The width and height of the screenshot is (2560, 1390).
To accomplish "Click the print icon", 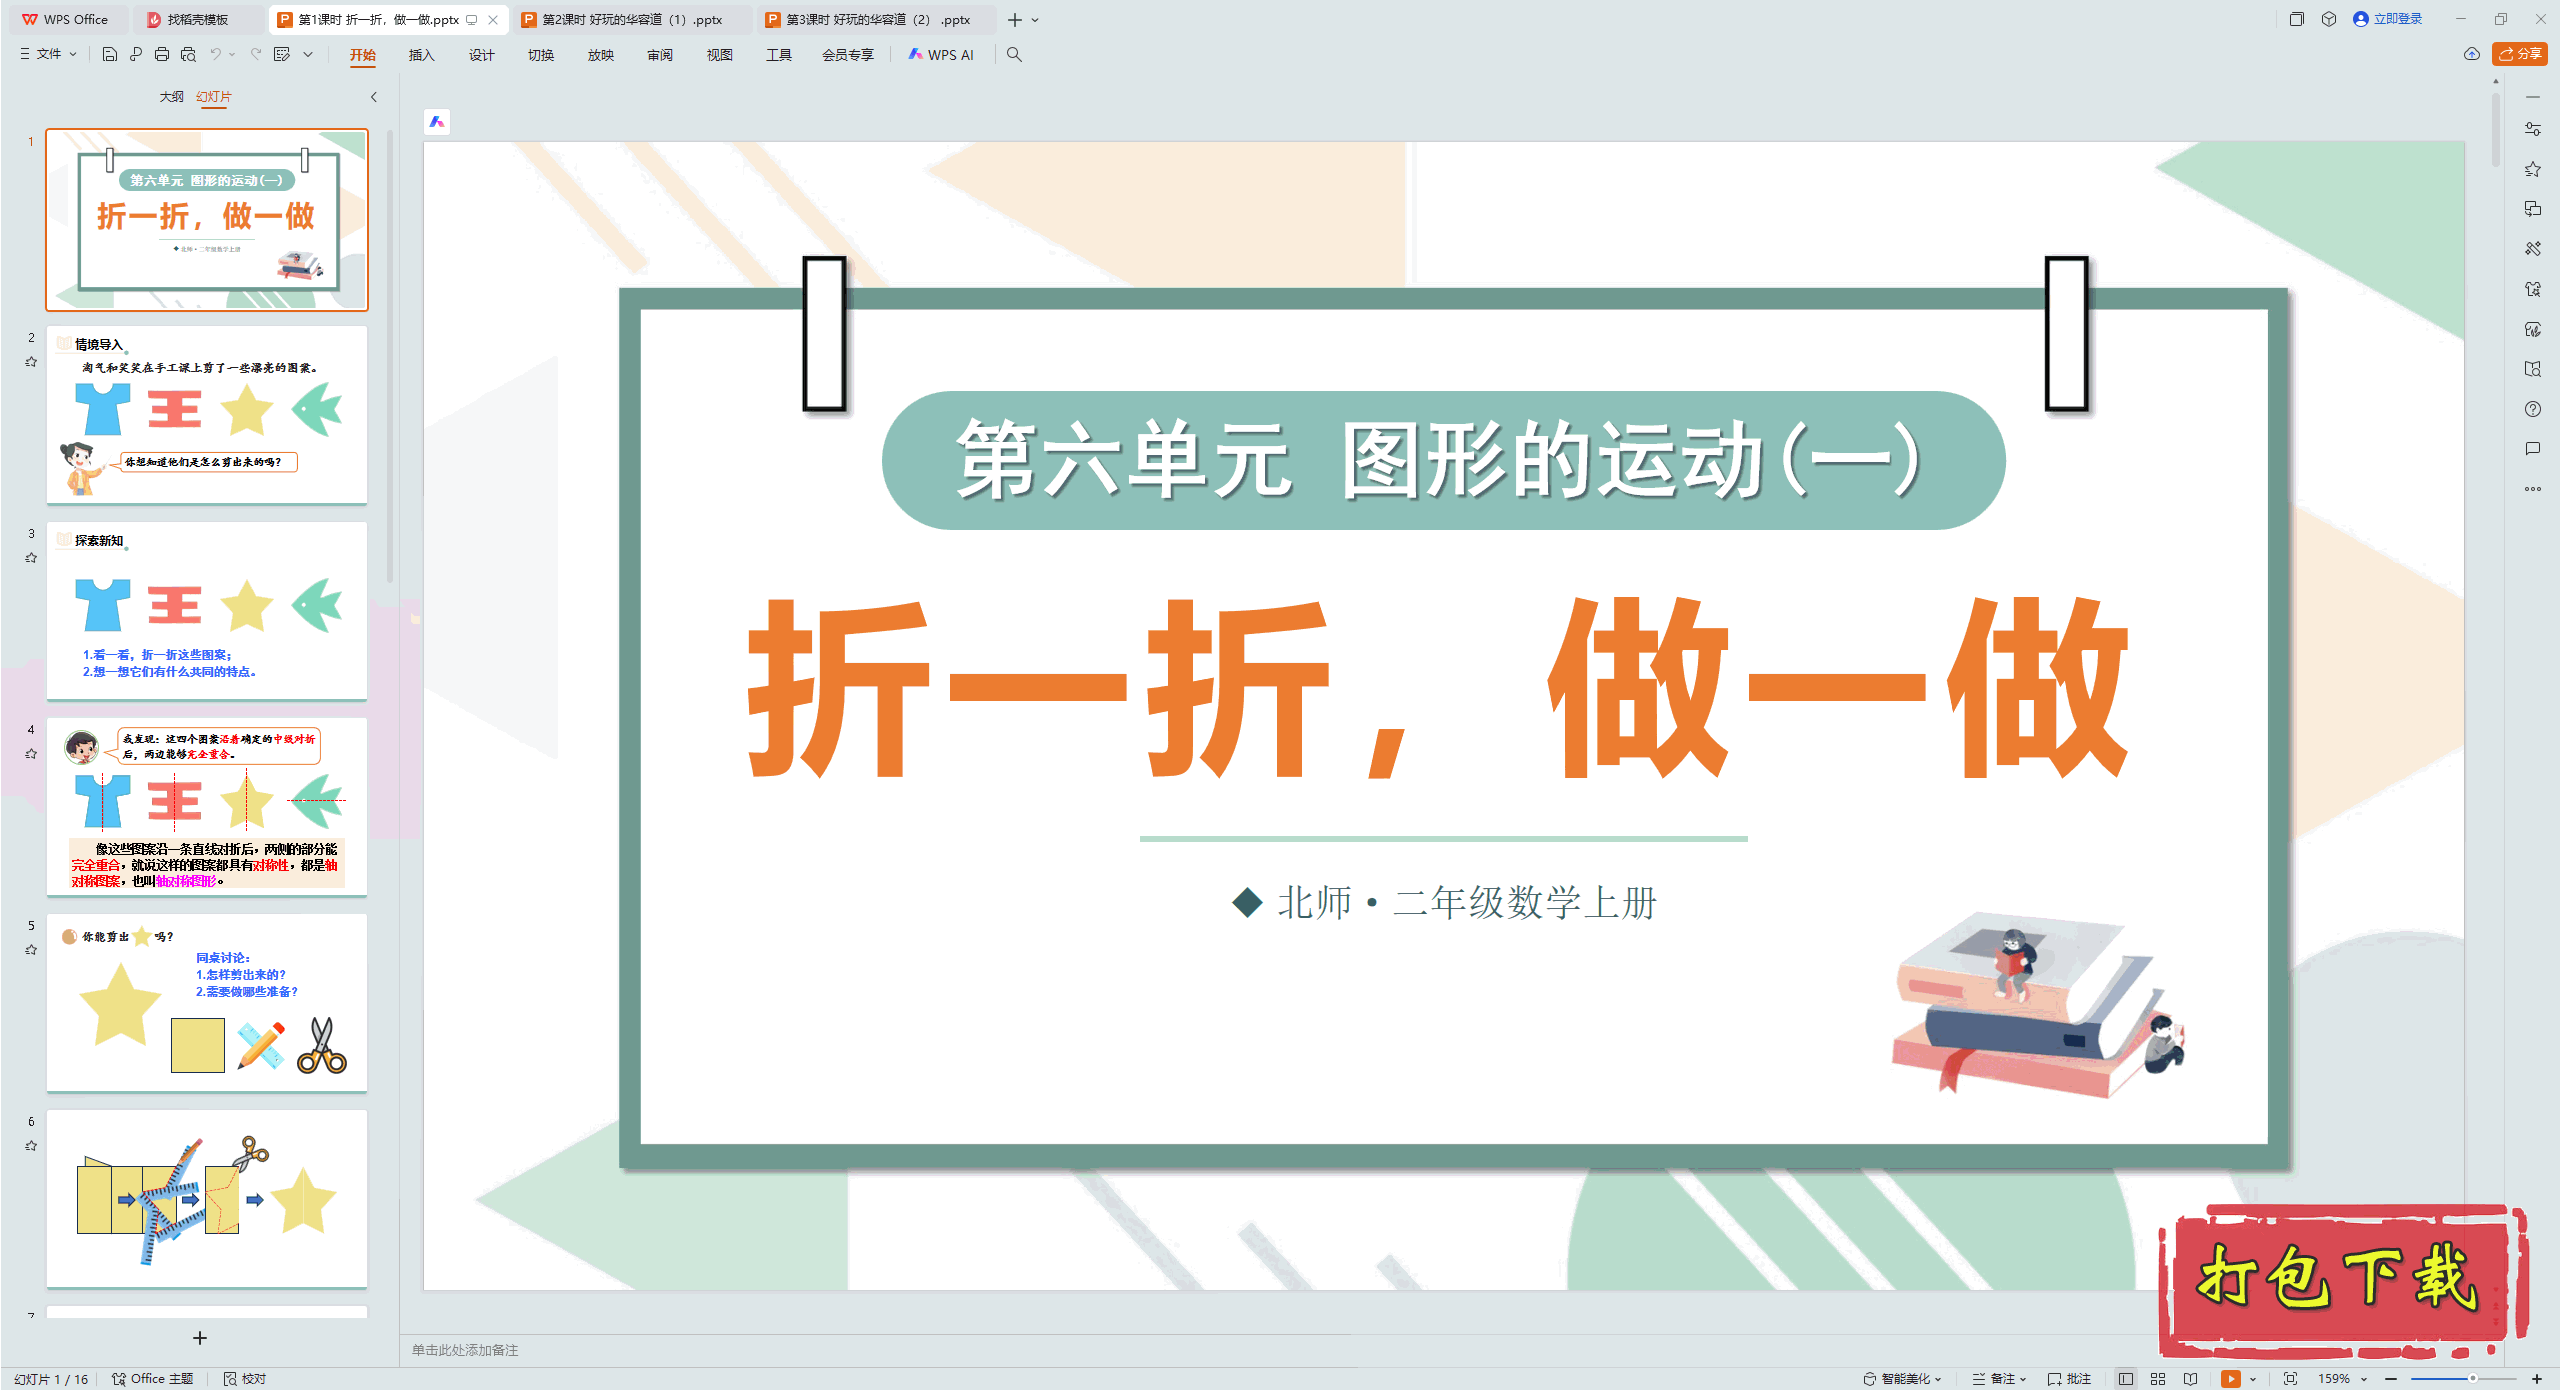I will (162, 54).
